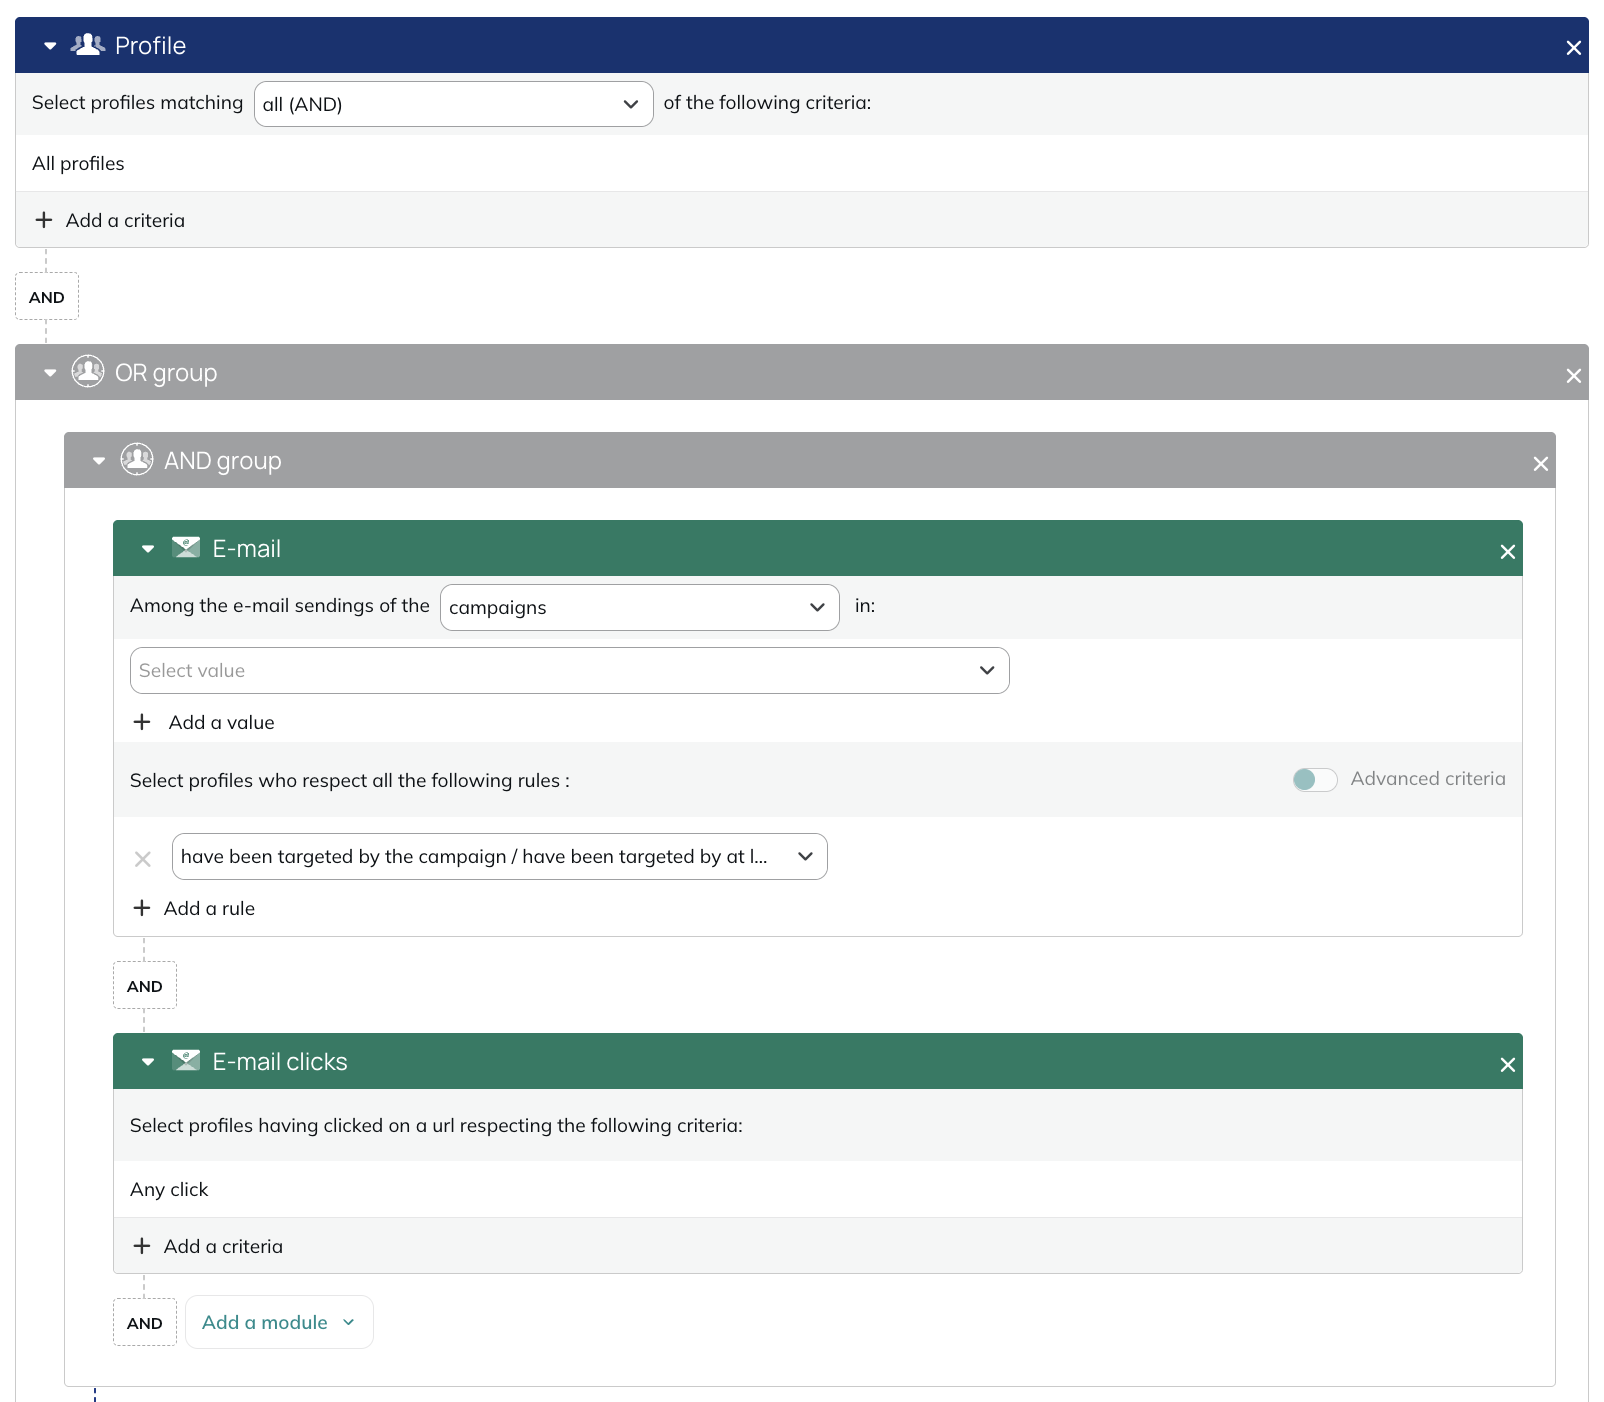The width and height of the screenshot is (1604, 1402).
Task: Close the E-mail clicks module
Action: tap(1508, 1065)
